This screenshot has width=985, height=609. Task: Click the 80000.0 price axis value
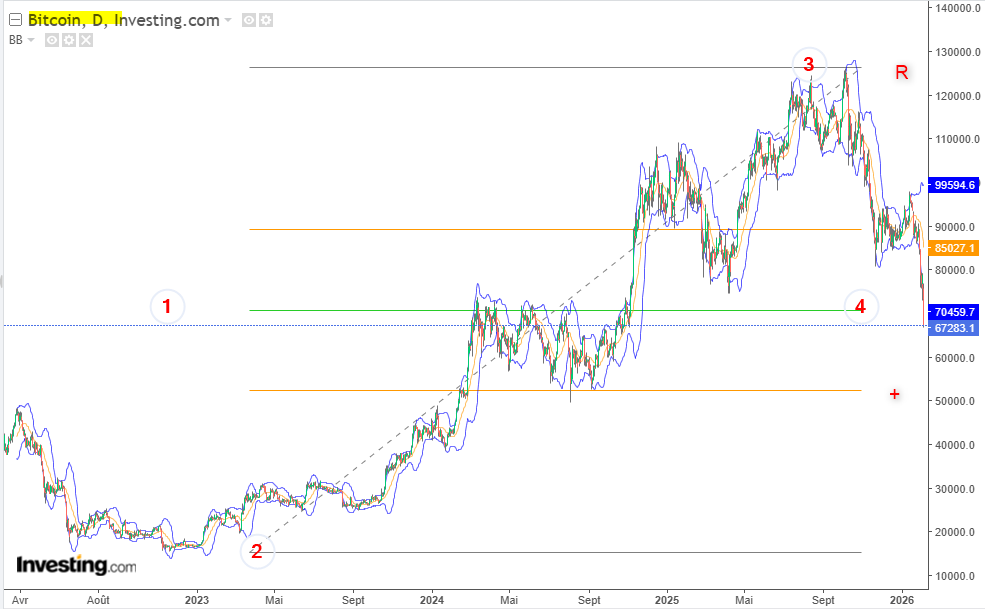(x=955, y=270)
